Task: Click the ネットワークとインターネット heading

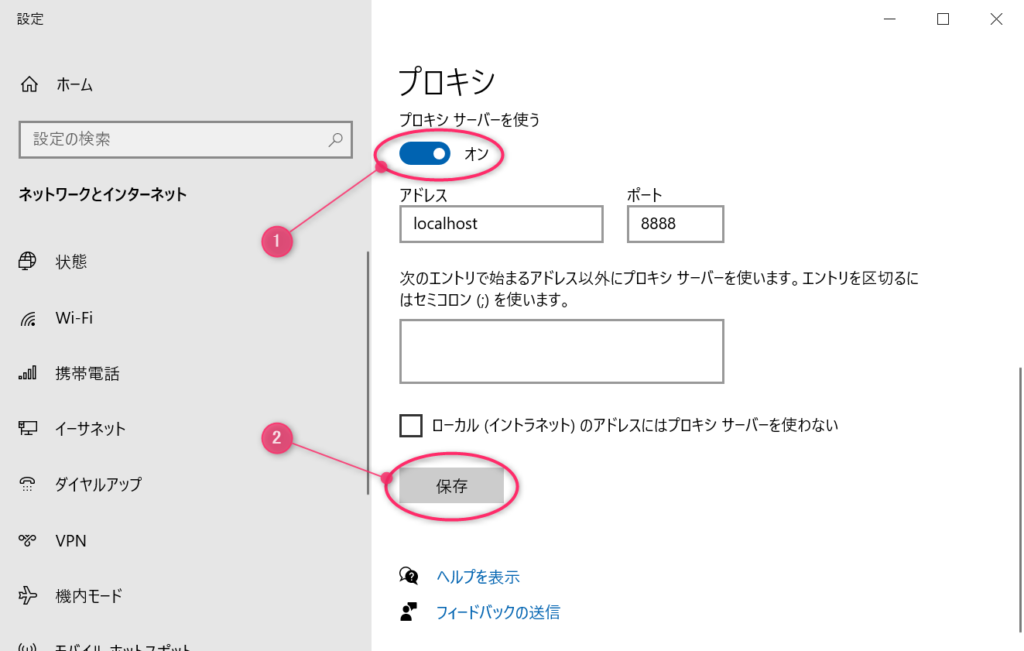Action: pyautogui.click(x=103, y=195)
